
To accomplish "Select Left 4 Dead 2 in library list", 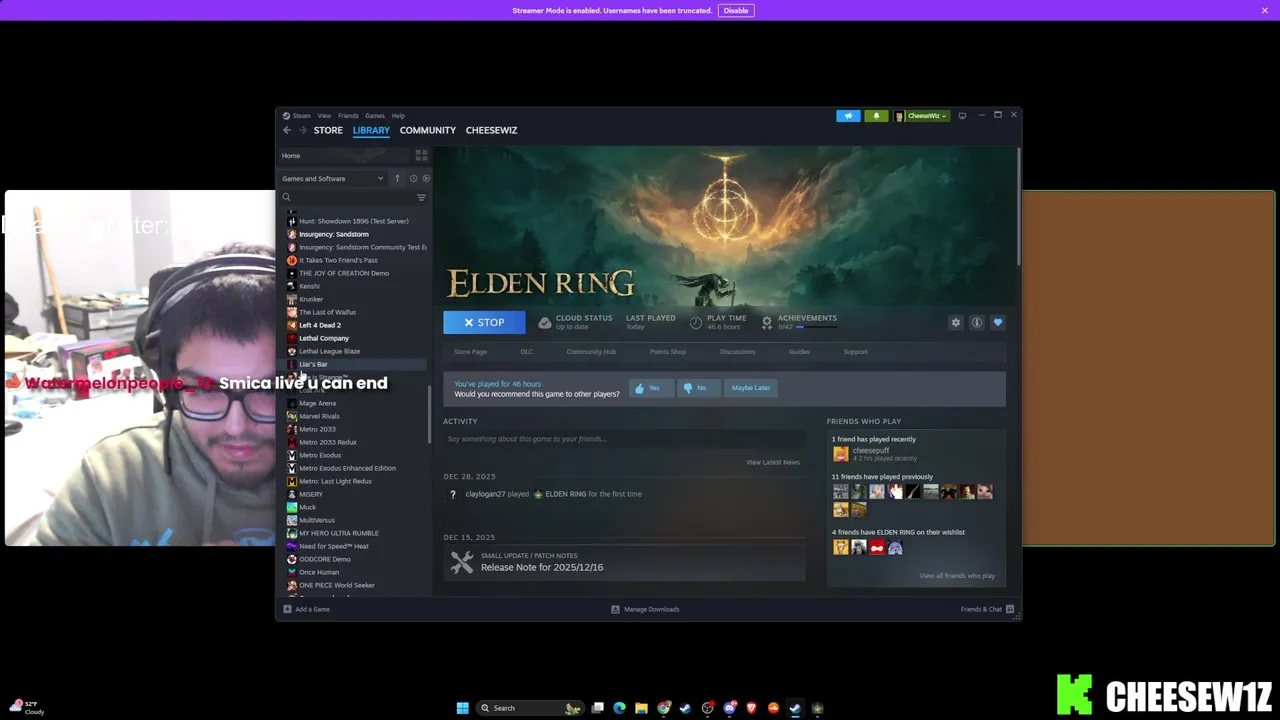I will tap(320, 325).
